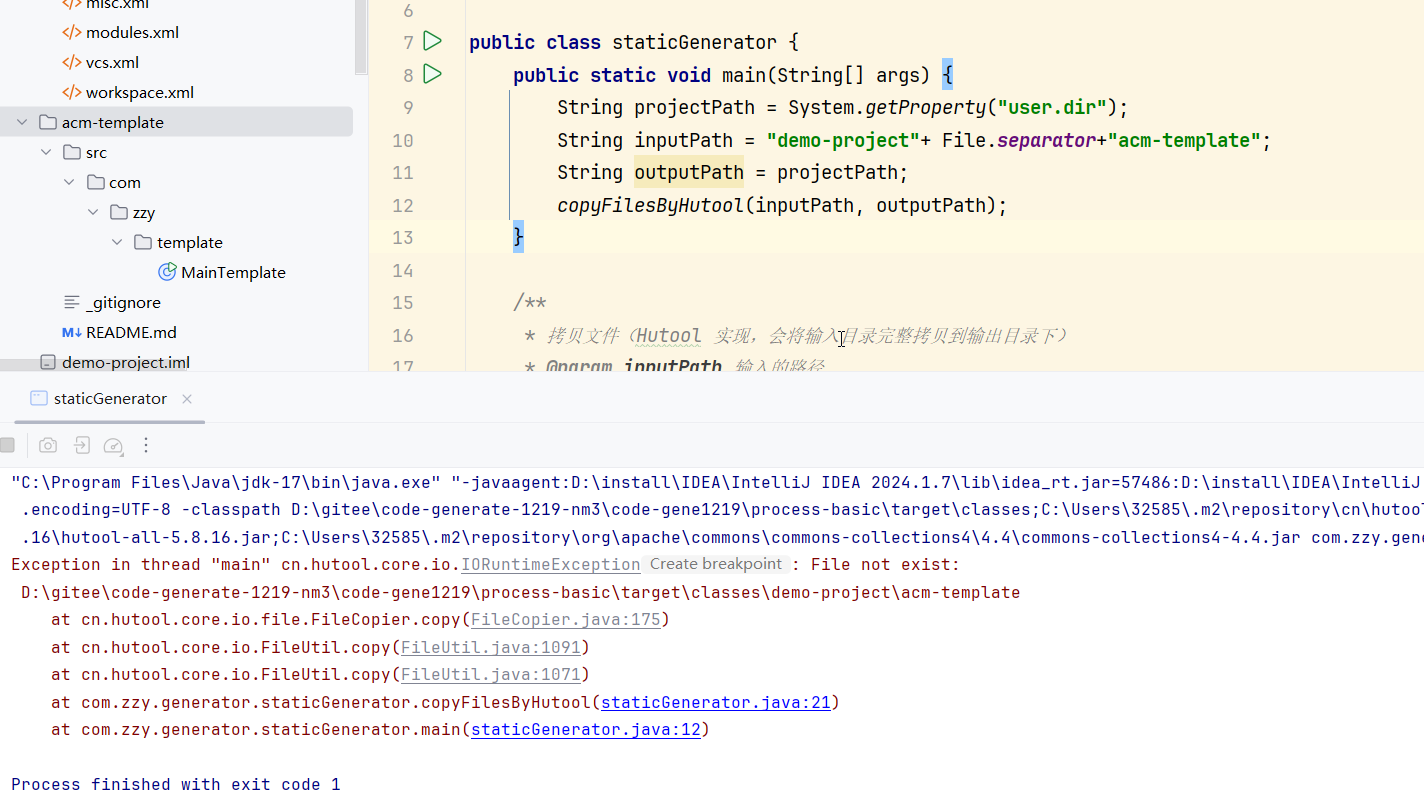Place cursor on highlighted outputPath variable
1424x810 pixels.
click(x=689, y=172)
